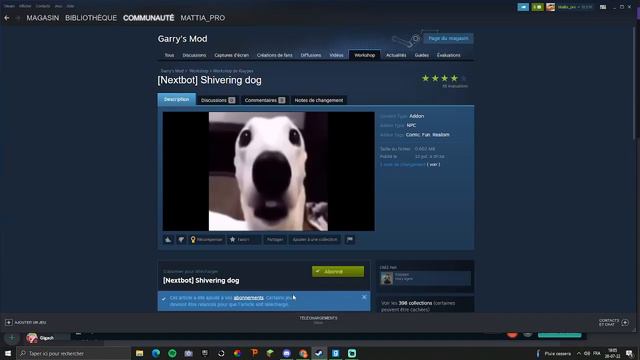This screenshot has height=360, width=640.
Task: Click the Windows taskbar search box
Action: 73,353
